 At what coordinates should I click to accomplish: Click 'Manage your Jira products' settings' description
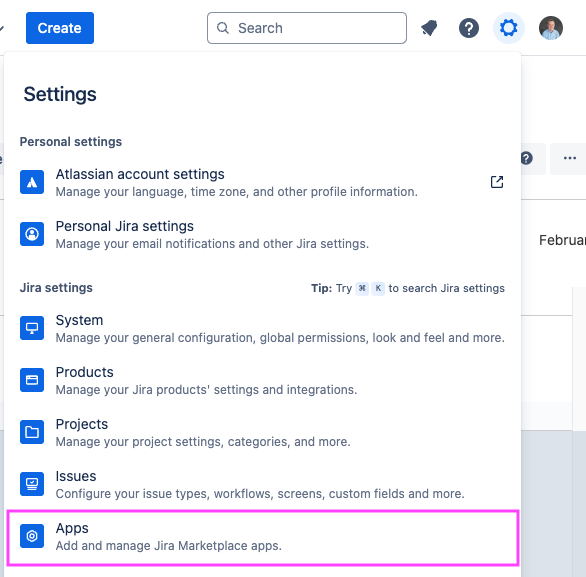click(206, 390)
